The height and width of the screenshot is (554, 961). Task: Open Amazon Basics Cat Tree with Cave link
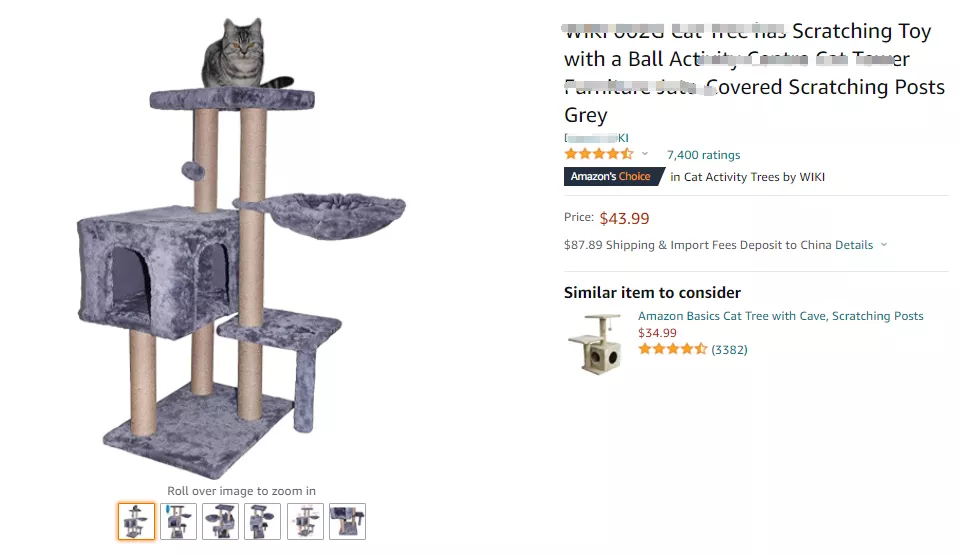[x=780, y=316]
